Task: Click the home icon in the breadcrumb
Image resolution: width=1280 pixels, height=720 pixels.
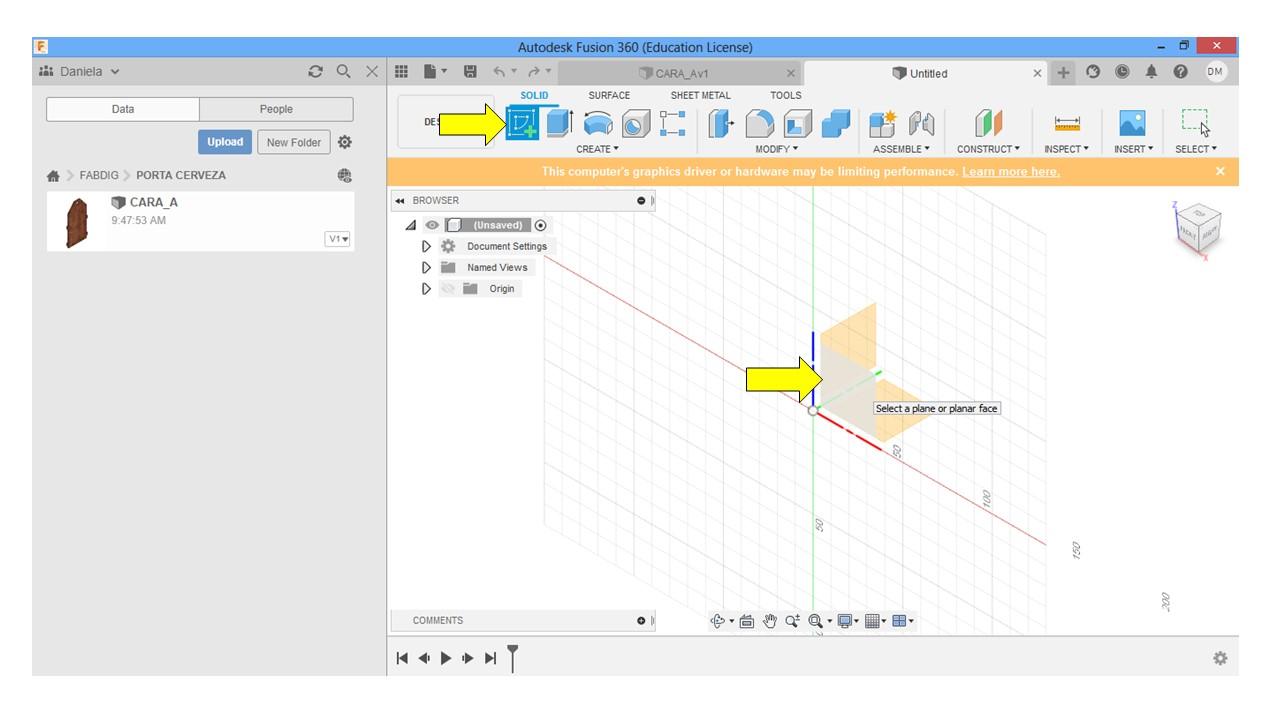Action: (x=53, y=176)
